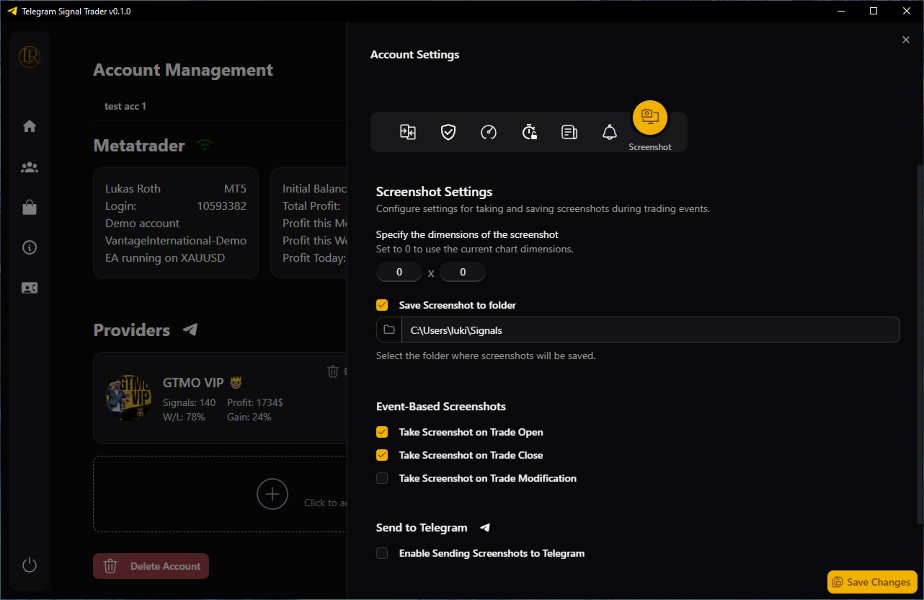
Task: Enable Take Screenshot on Trade Modification
Action: point(382,478)
